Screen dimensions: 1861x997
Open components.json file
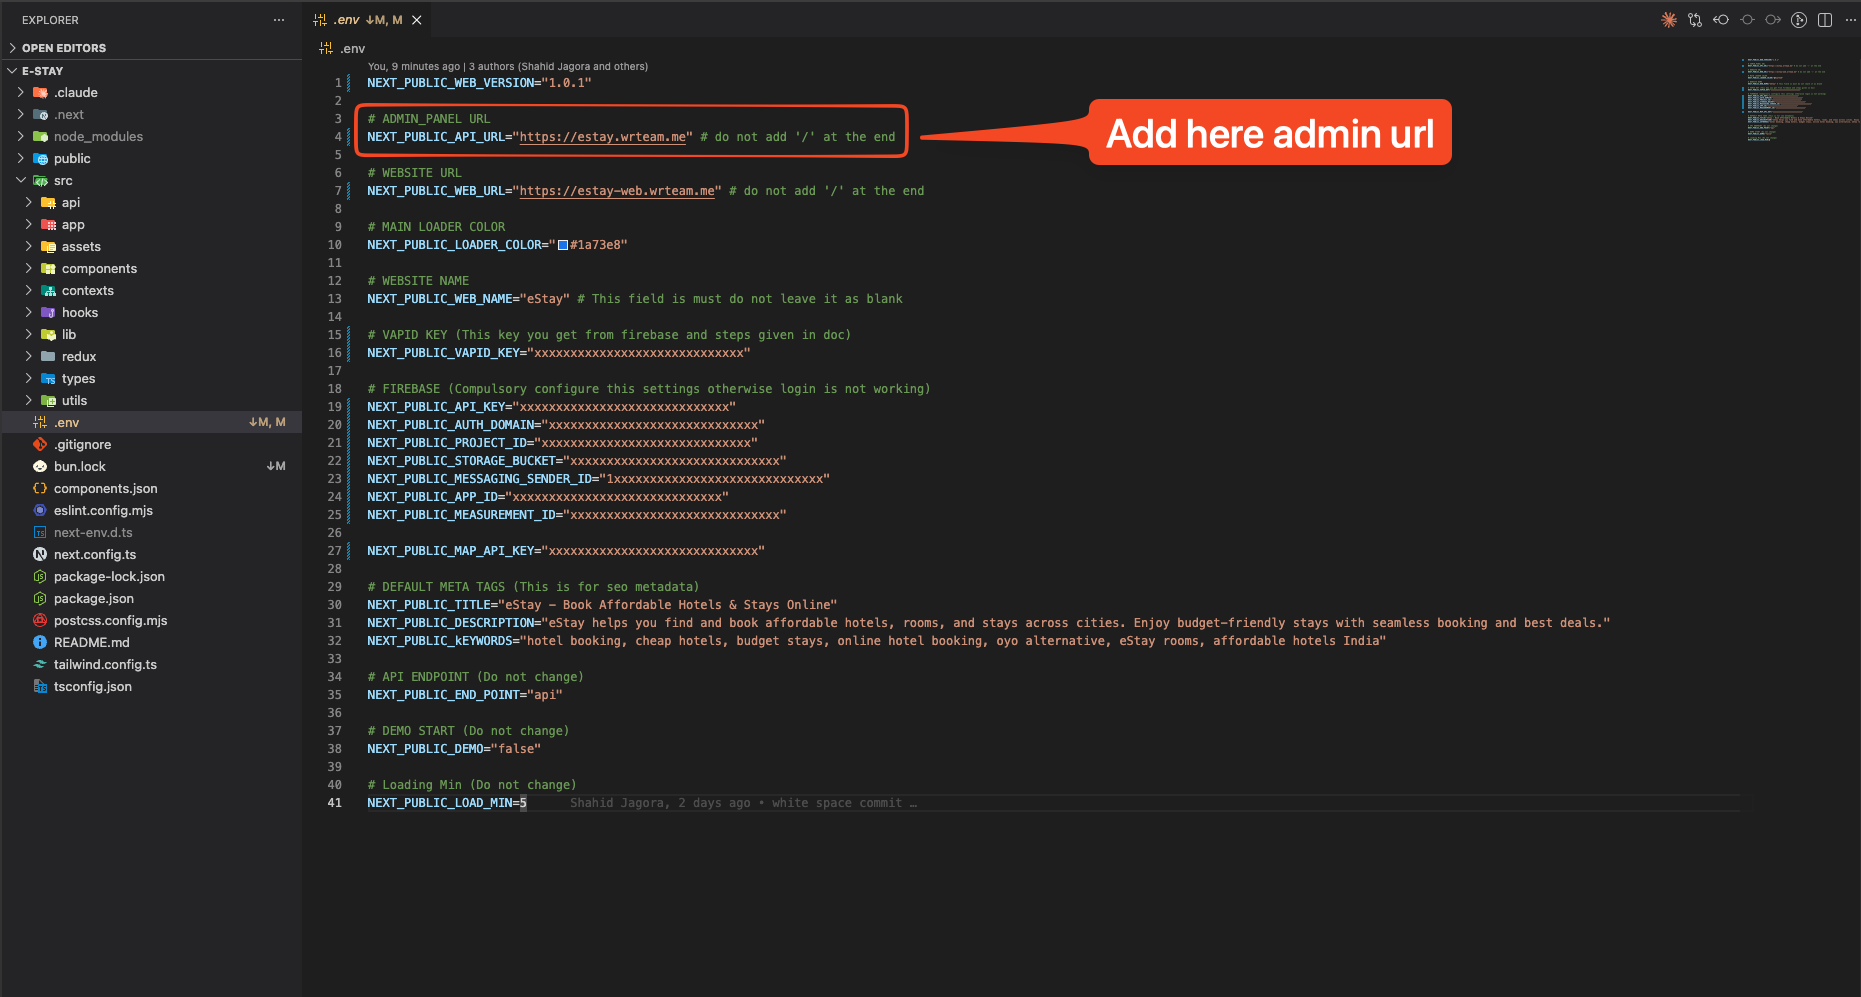pos(105,488)
